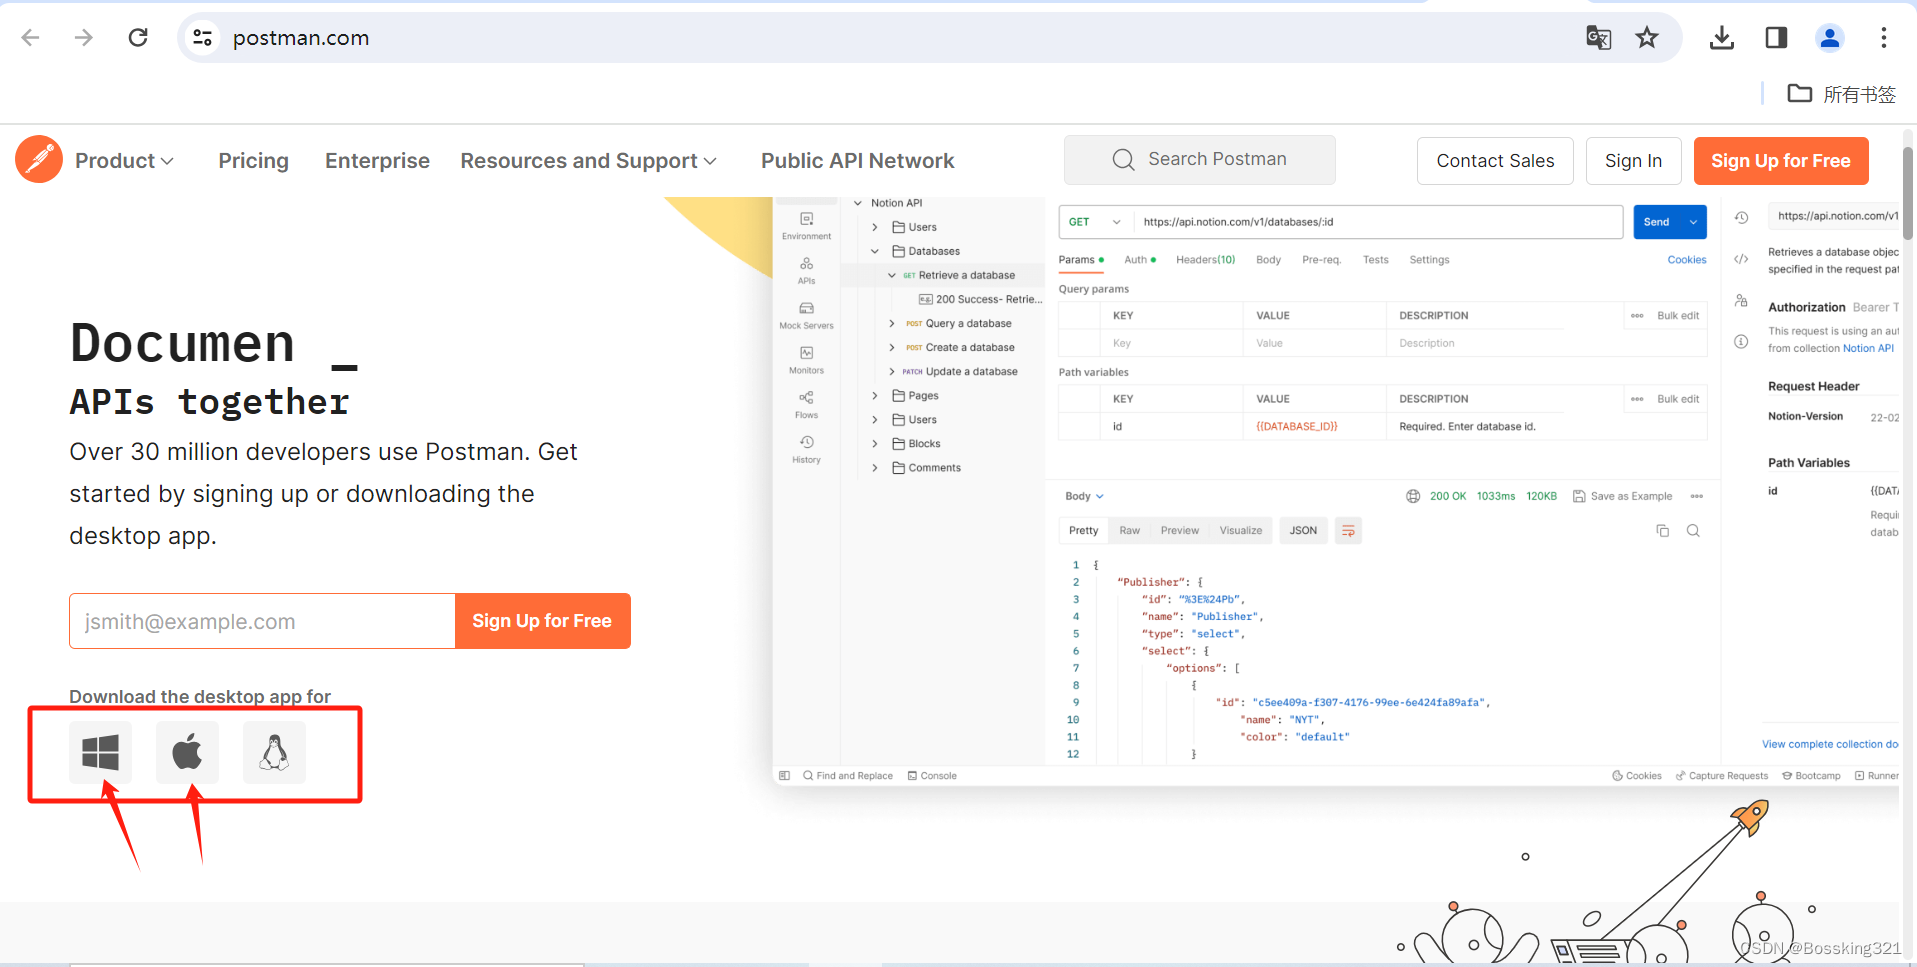The height and width of the screenshot is (967, 1917).
Task: Translate this page icon
Action: (1598, 38)
